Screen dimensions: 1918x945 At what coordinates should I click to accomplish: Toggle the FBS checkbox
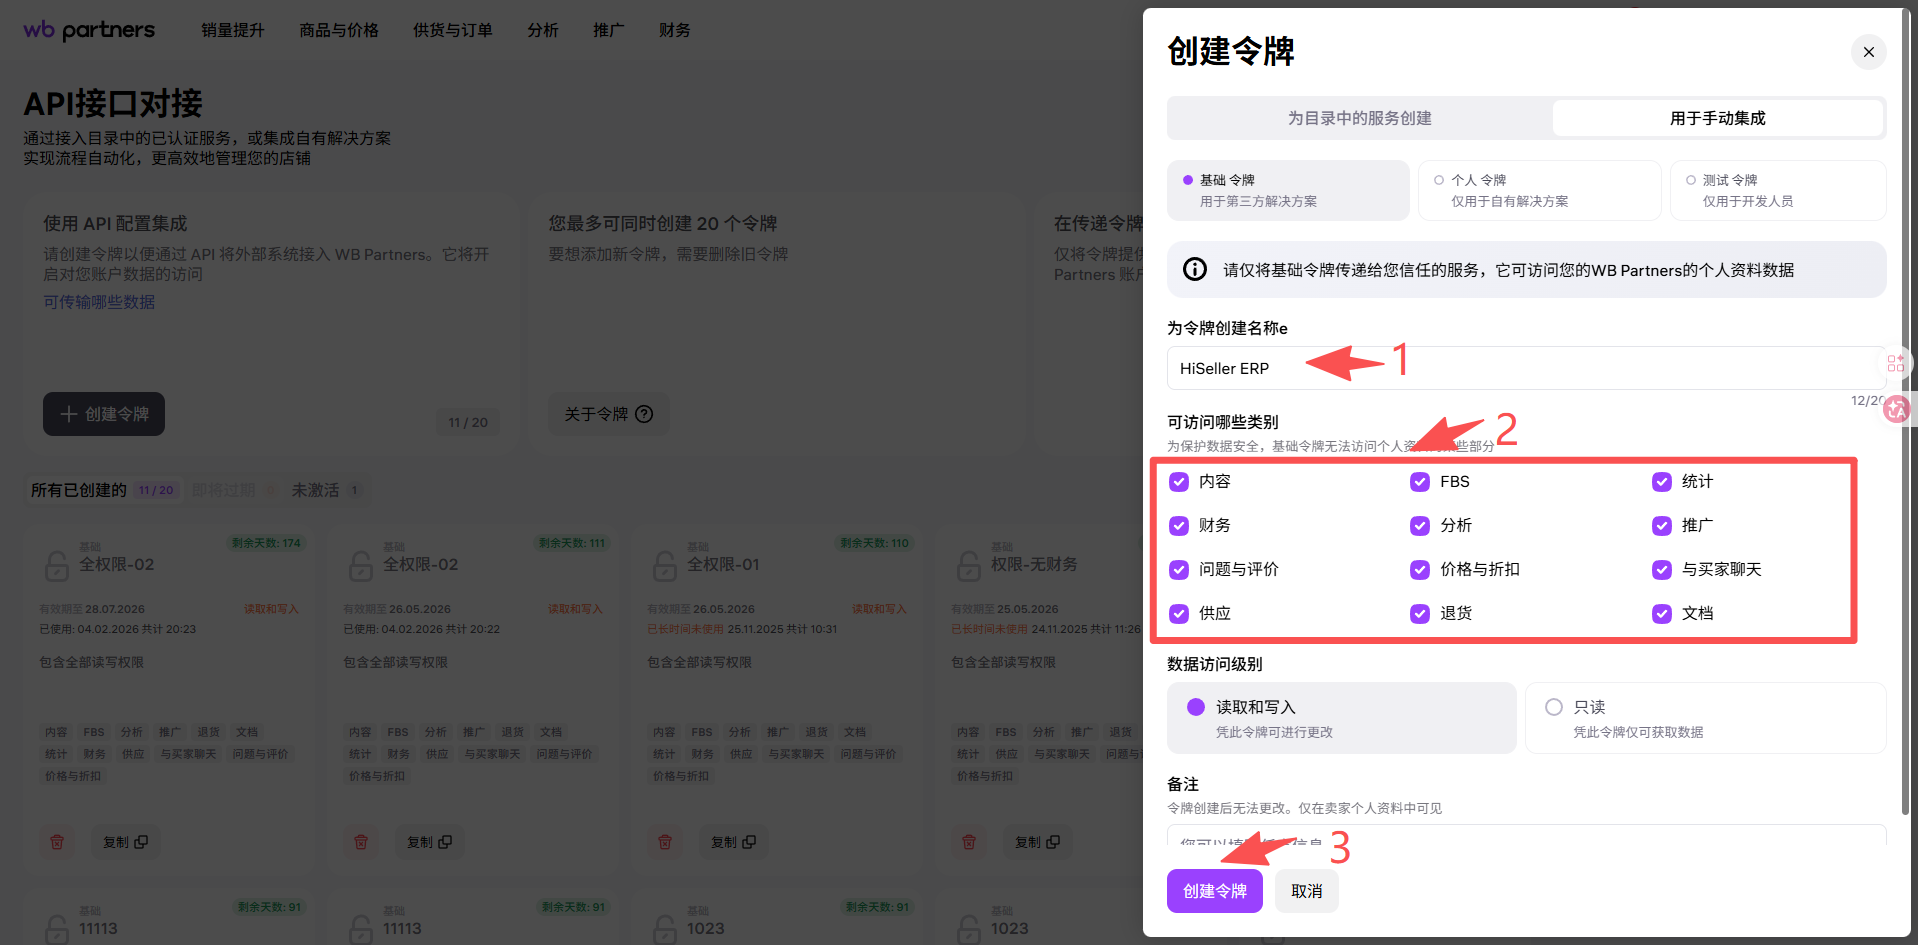click(x=1420, y=482)
